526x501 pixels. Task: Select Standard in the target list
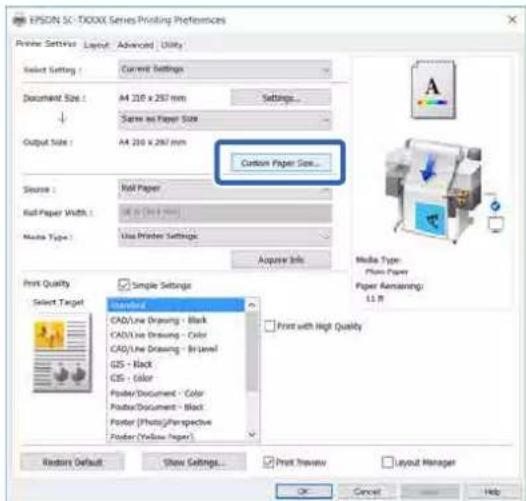[176, 305]
